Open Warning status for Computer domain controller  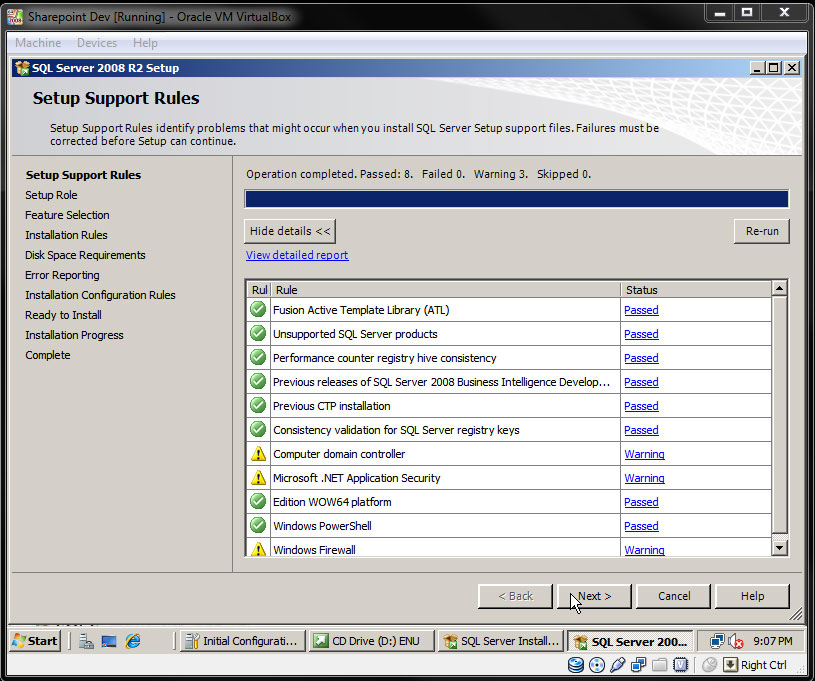tap(644, 454)
